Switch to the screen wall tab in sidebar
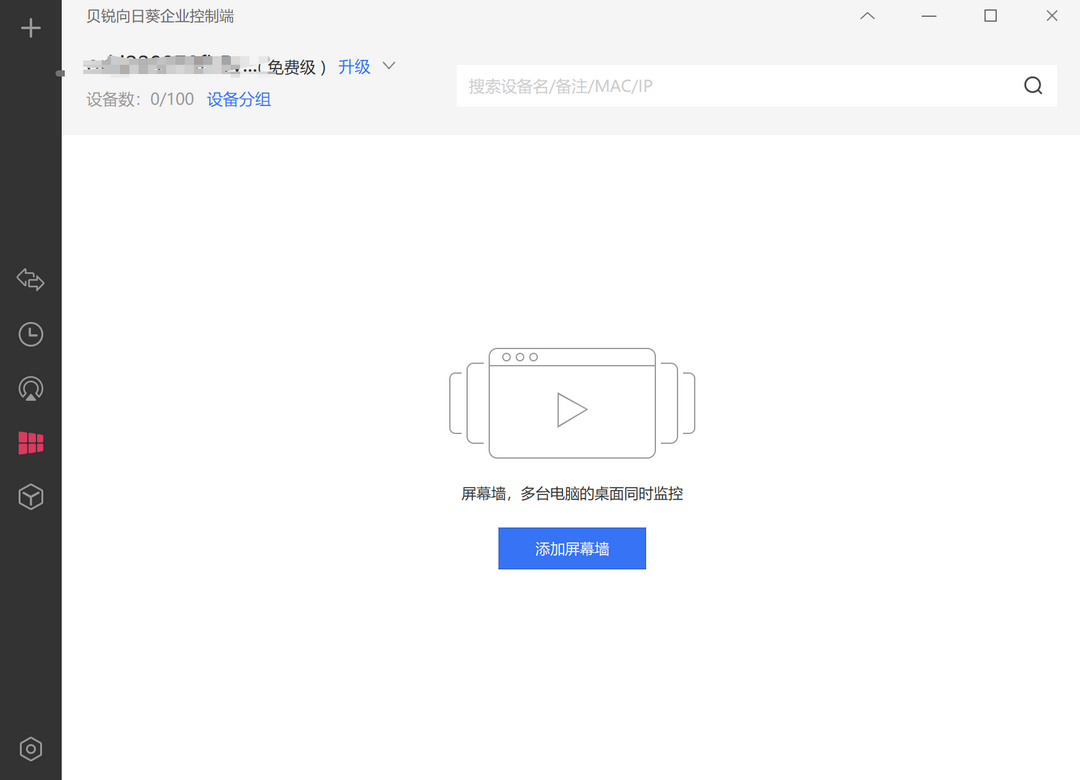 click(30, 442)
